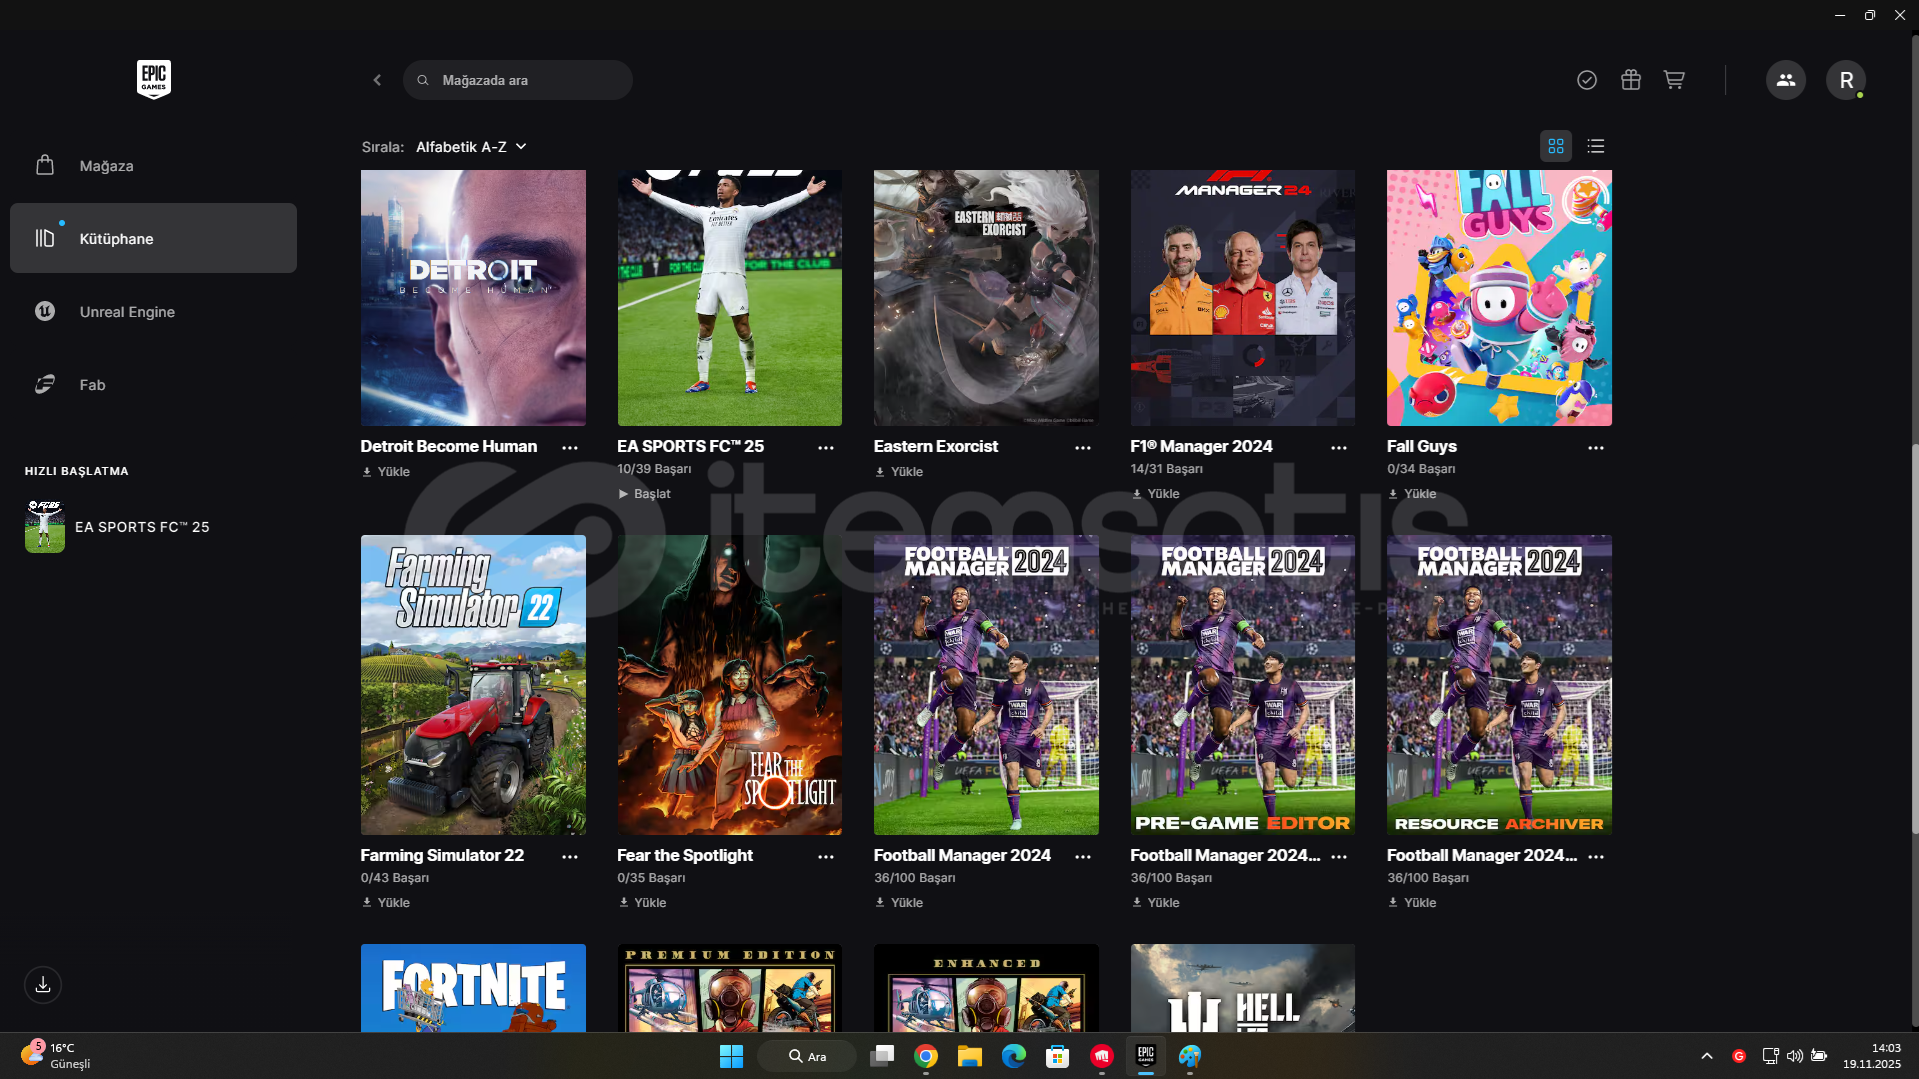The height and width of the screenshot is (1079, 1919).
Task: Open options menu for Detroit Become Human
Action: [x=570, y=448]
